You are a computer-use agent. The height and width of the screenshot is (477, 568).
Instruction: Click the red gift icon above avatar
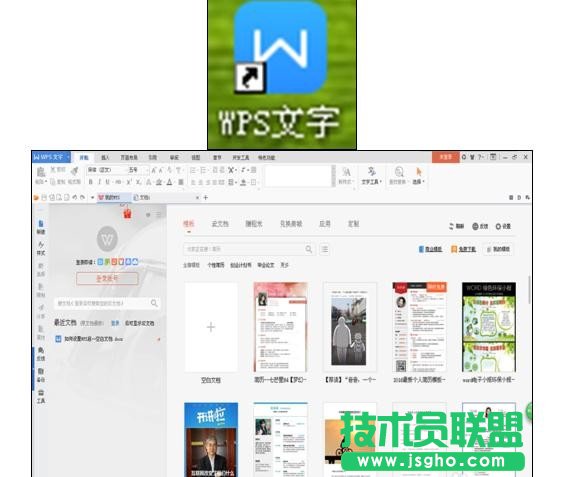[127, 213]
